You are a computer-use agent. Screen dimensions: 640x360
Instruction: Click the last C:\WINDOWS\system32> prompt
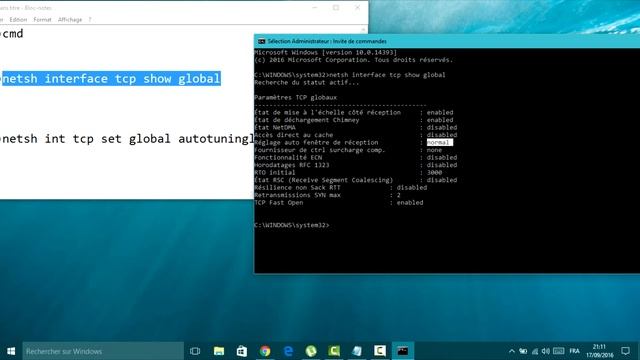tap(291, 225)
